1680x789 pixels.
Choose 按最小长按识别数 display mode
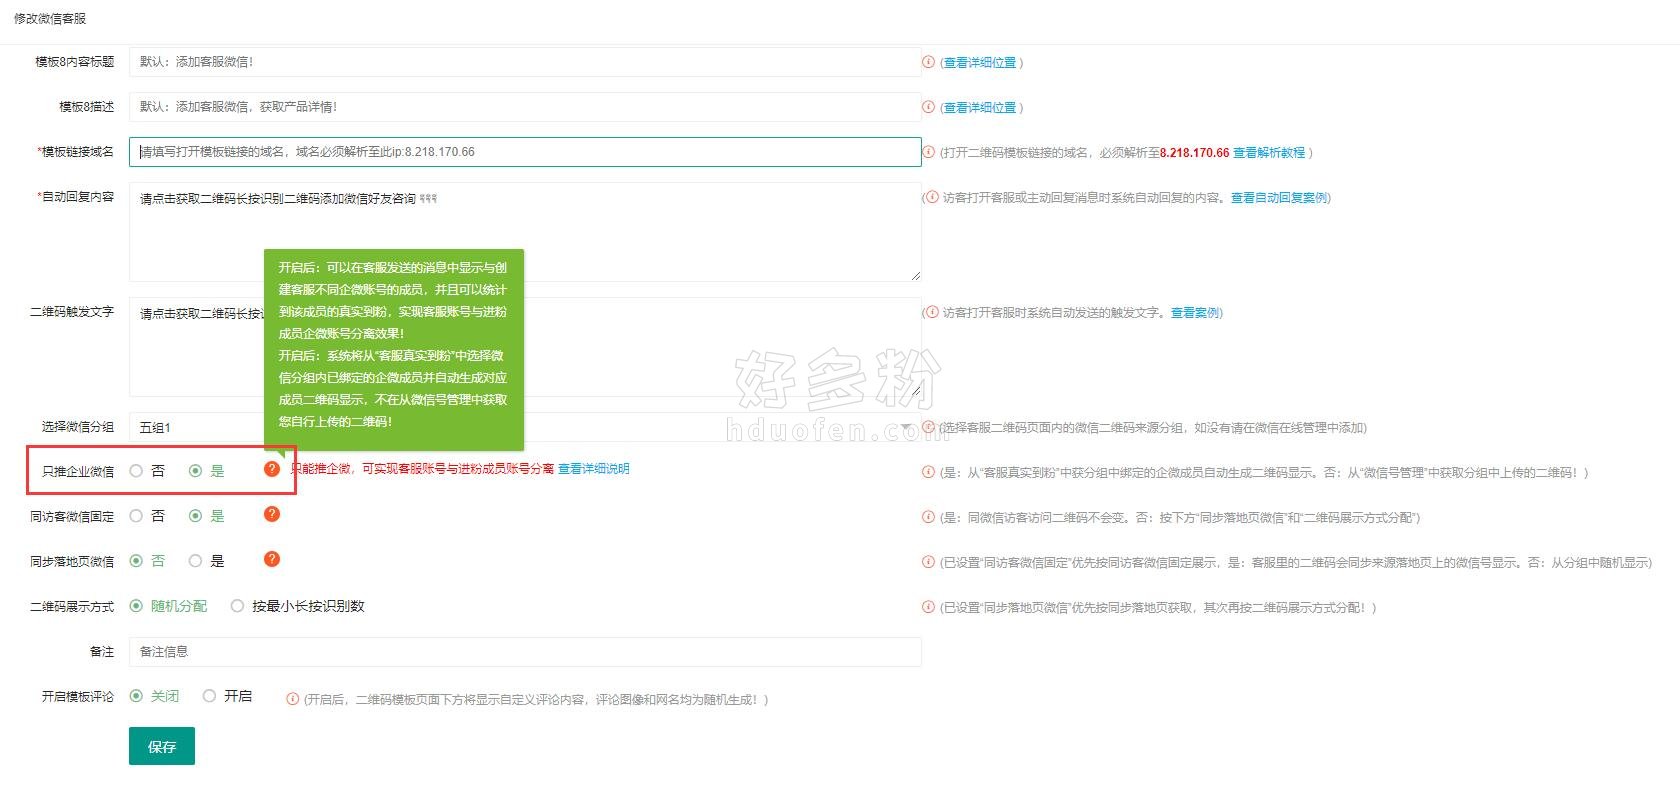click(x=238, y=606)
